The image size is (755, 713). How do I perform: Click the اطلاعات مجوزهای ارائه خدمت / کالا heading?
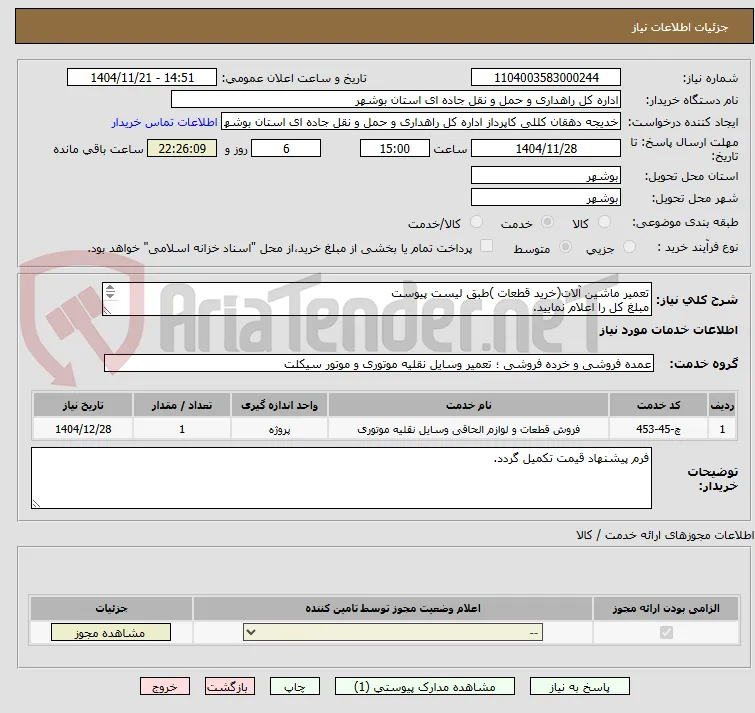pyautogui.click(x=664, y=535)
